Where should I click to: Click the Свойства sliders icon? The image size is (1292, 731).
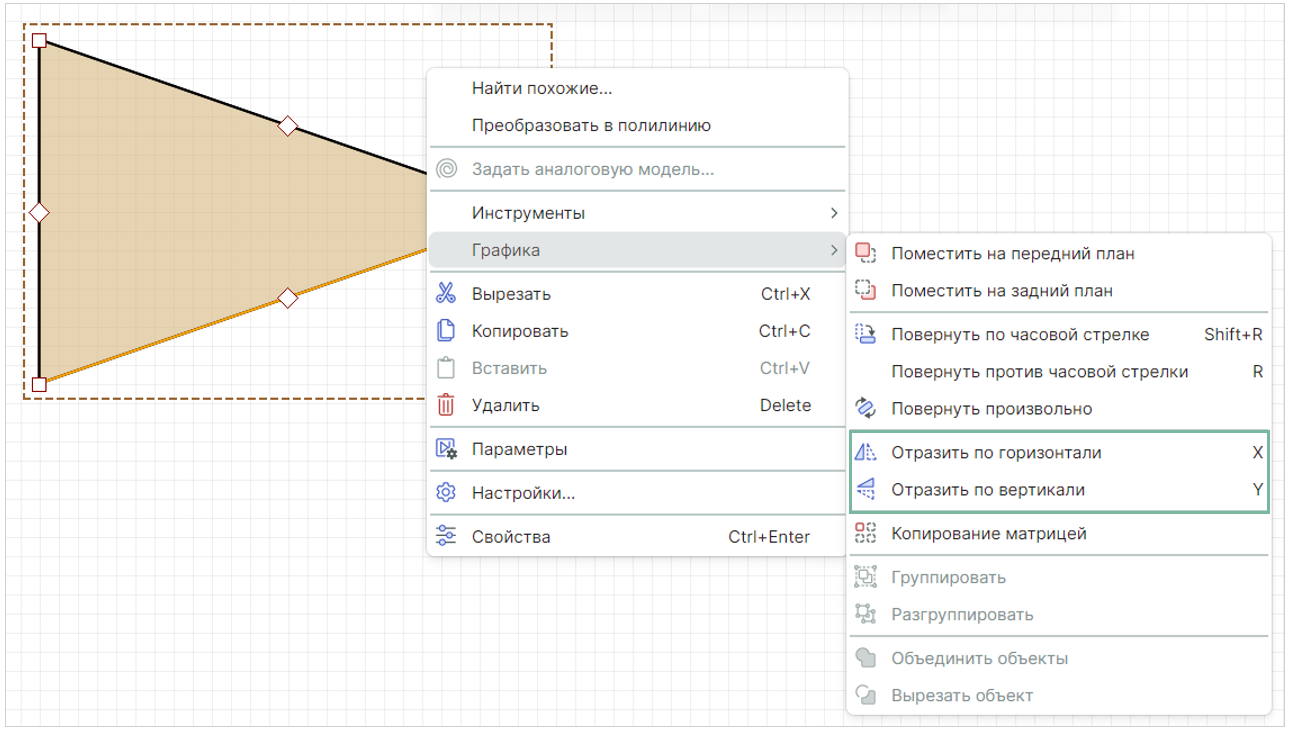446,537
